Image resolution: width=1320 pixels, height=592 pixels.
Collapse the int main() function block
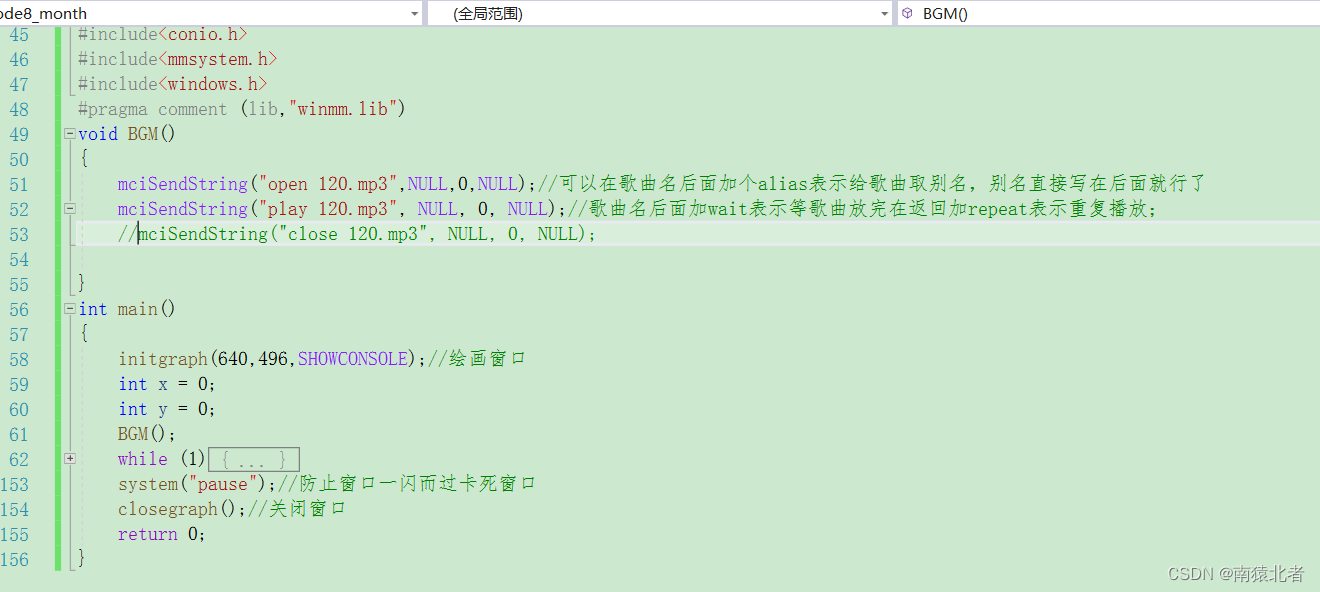click(x=69, y=308)
